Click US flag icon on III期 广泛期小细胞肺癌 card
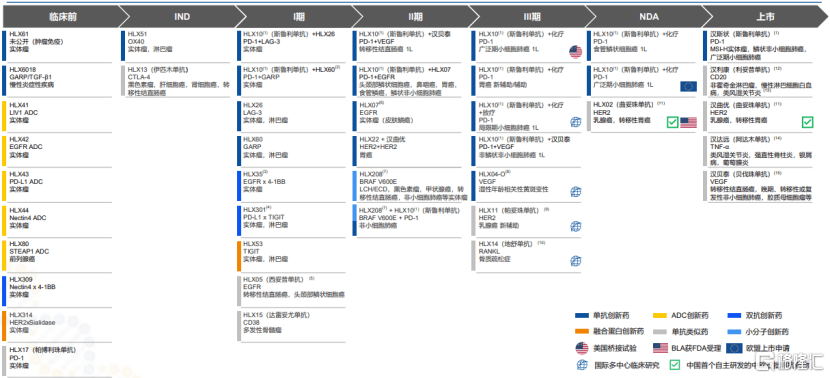 pos(575,52)
